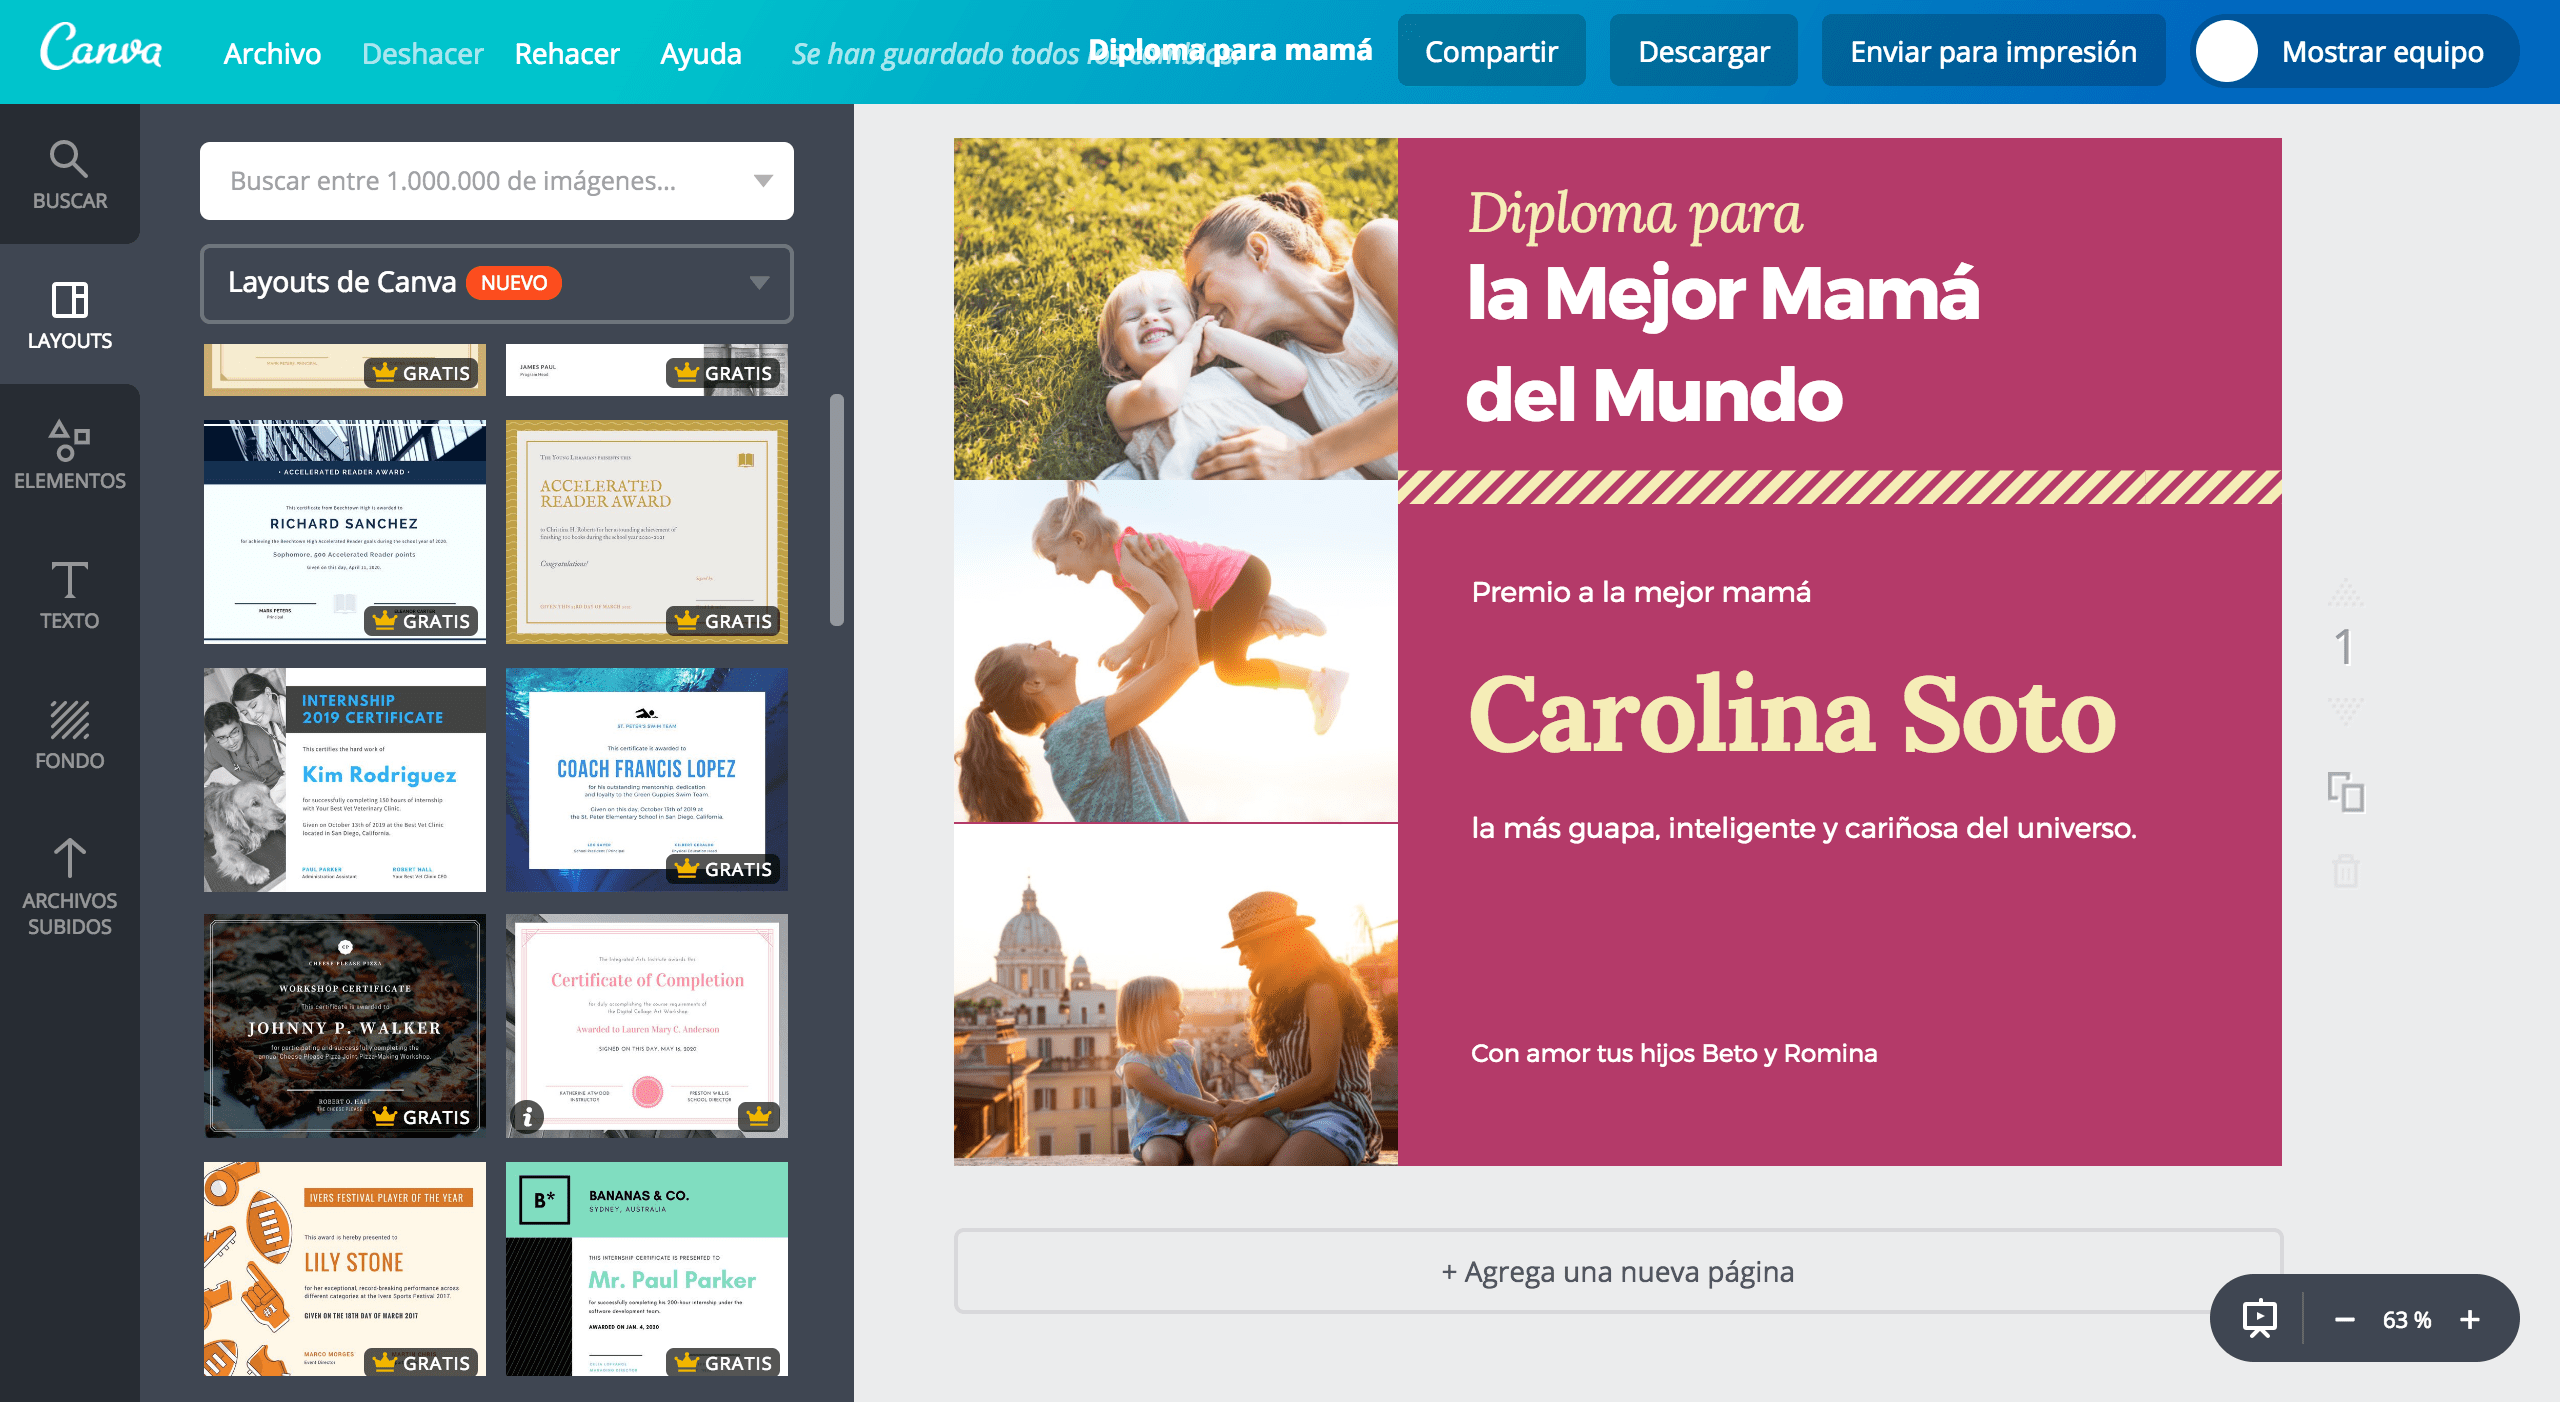Screen dimensions: 2560x1402
Task: Open the Fondo background icon
Action: point(69,719)
